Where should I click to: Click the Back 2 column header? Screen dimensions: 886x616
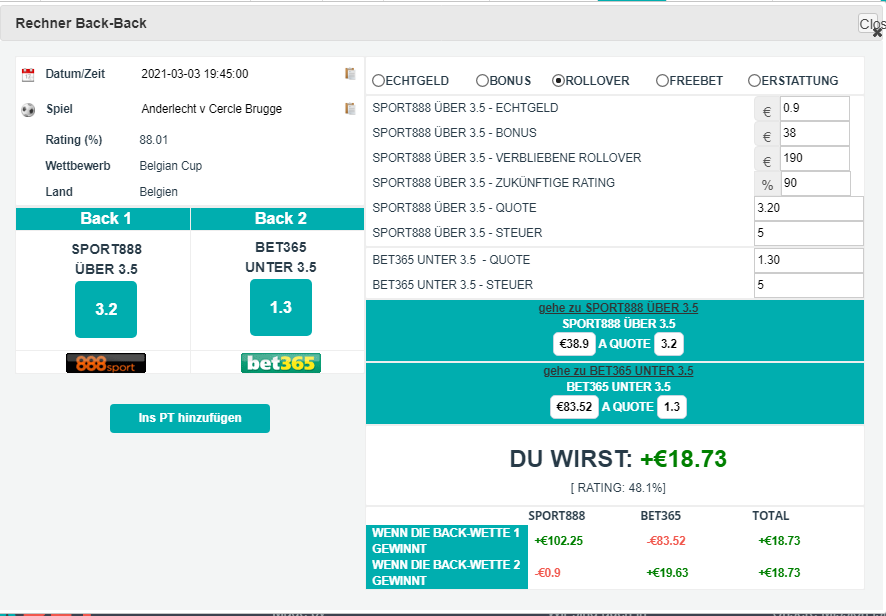(277, 219)
